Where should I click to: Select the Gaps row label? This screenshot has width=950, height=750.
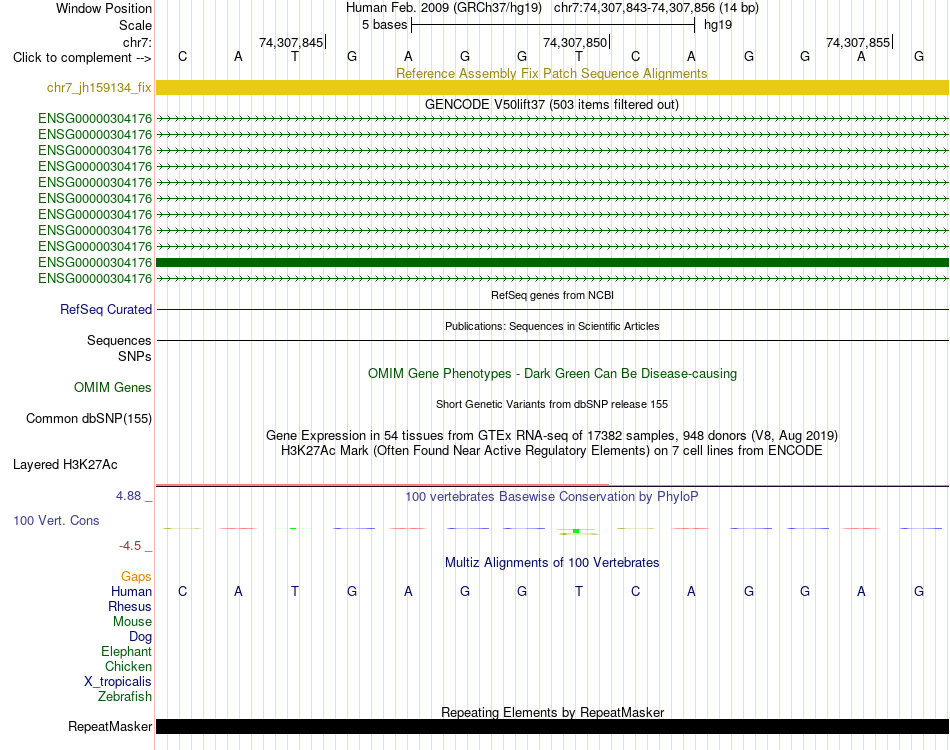(136, 576)
